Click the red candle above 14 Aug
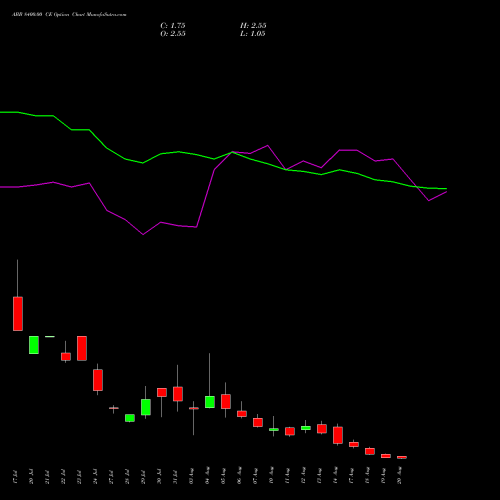 tap(338, 435)
